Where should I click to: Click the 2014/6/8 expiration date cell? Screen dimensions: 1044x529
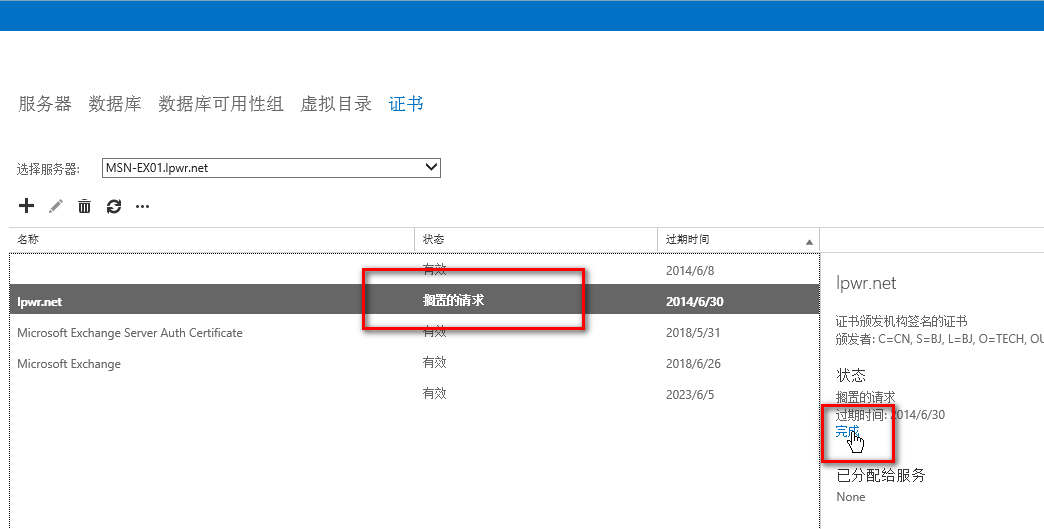[690, 271]
